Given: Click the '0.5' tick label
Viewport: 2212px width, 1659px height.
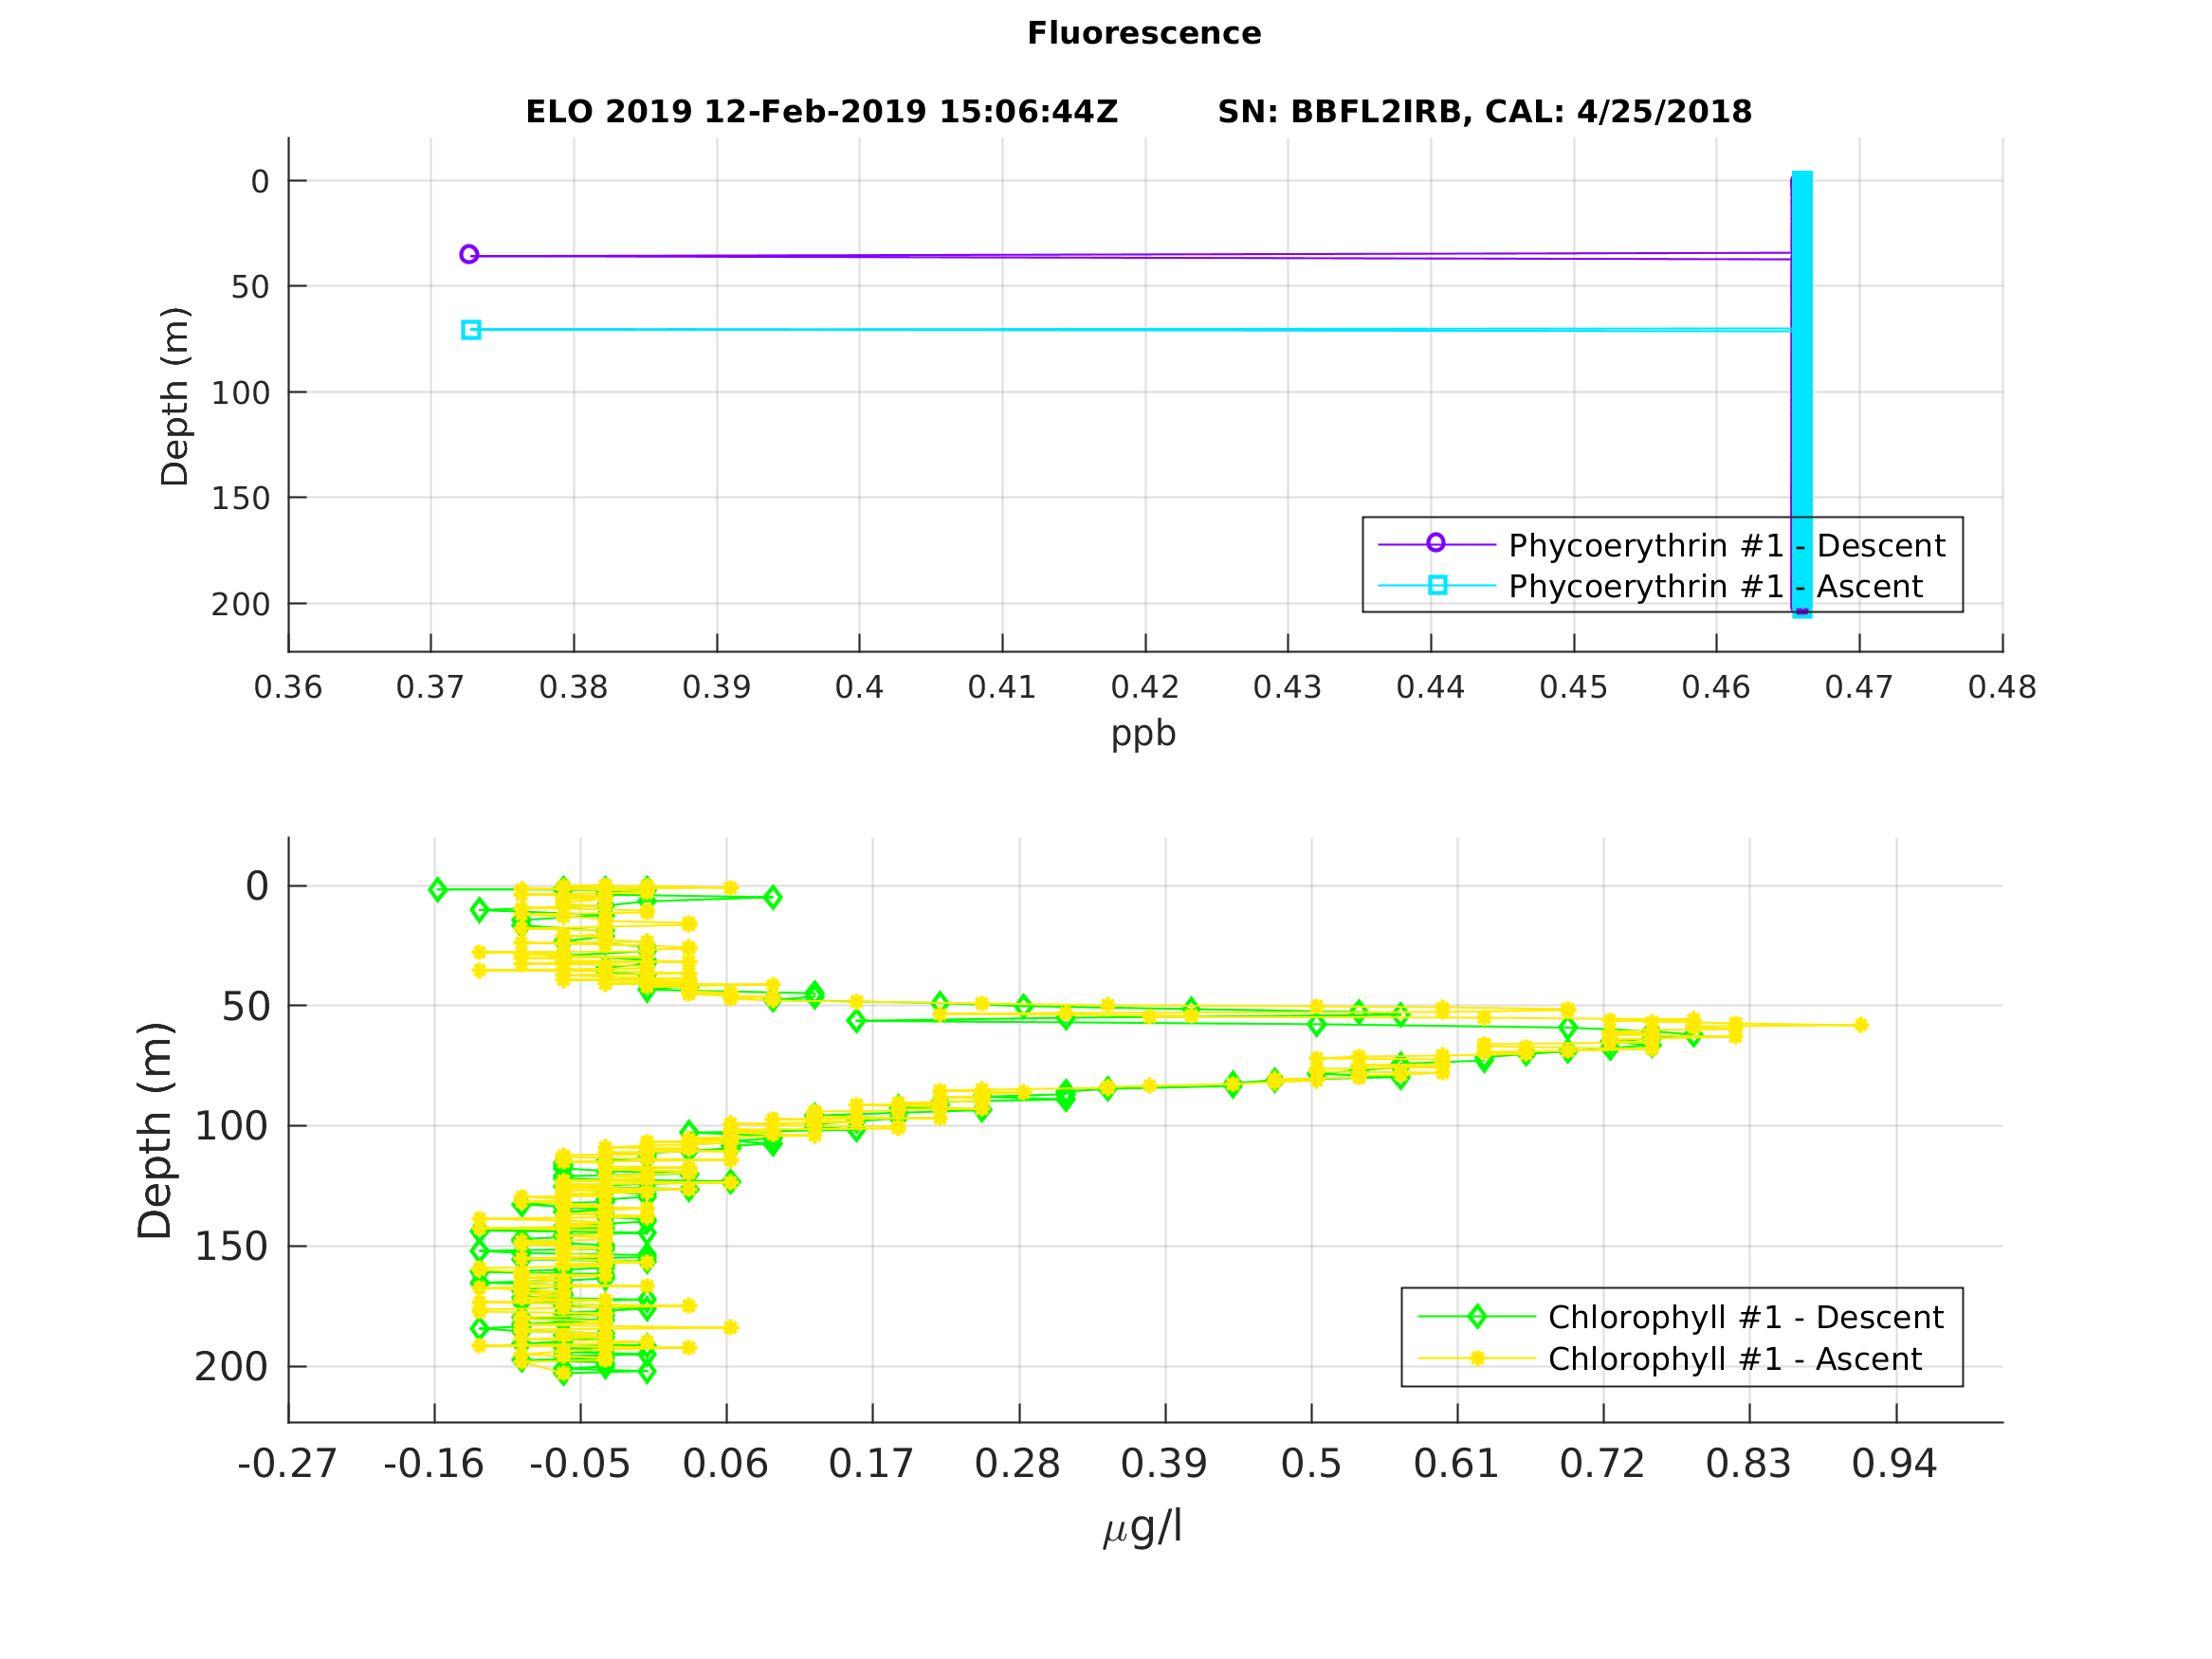Looking at the screenshot, I should 1312,1465.
